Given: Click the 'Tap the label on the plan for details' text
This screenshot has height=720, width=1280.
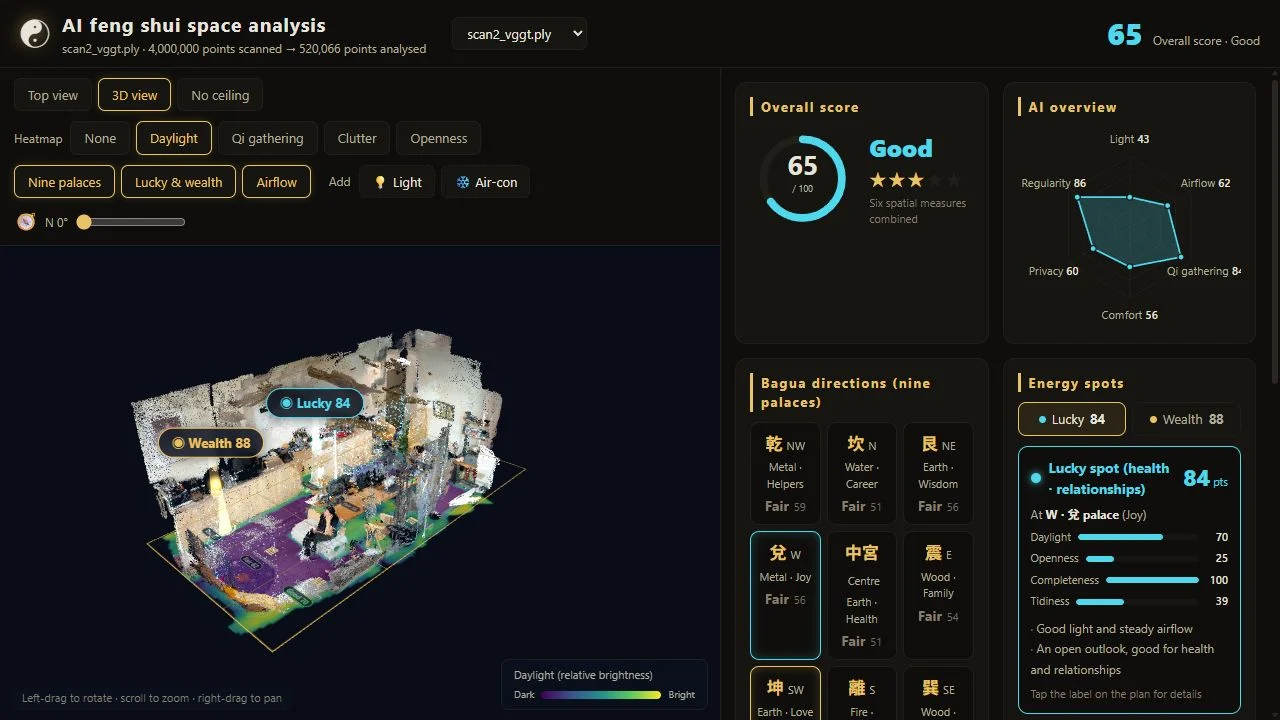Looking at the screenshot, I should click(1116, 694).
